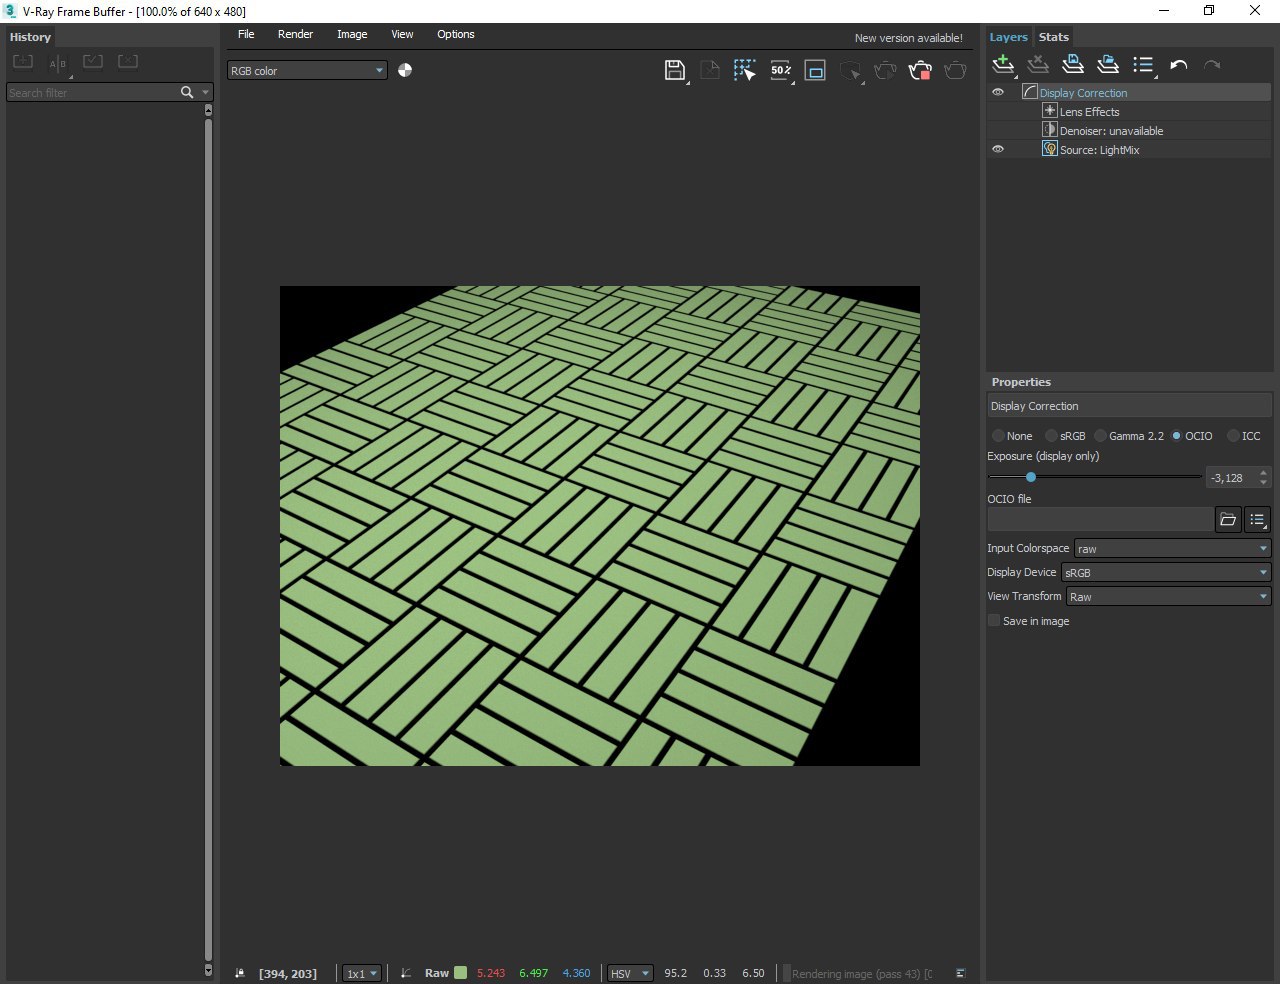
Task: Open the log icon at the status bar's end
Action: (960, 973)
